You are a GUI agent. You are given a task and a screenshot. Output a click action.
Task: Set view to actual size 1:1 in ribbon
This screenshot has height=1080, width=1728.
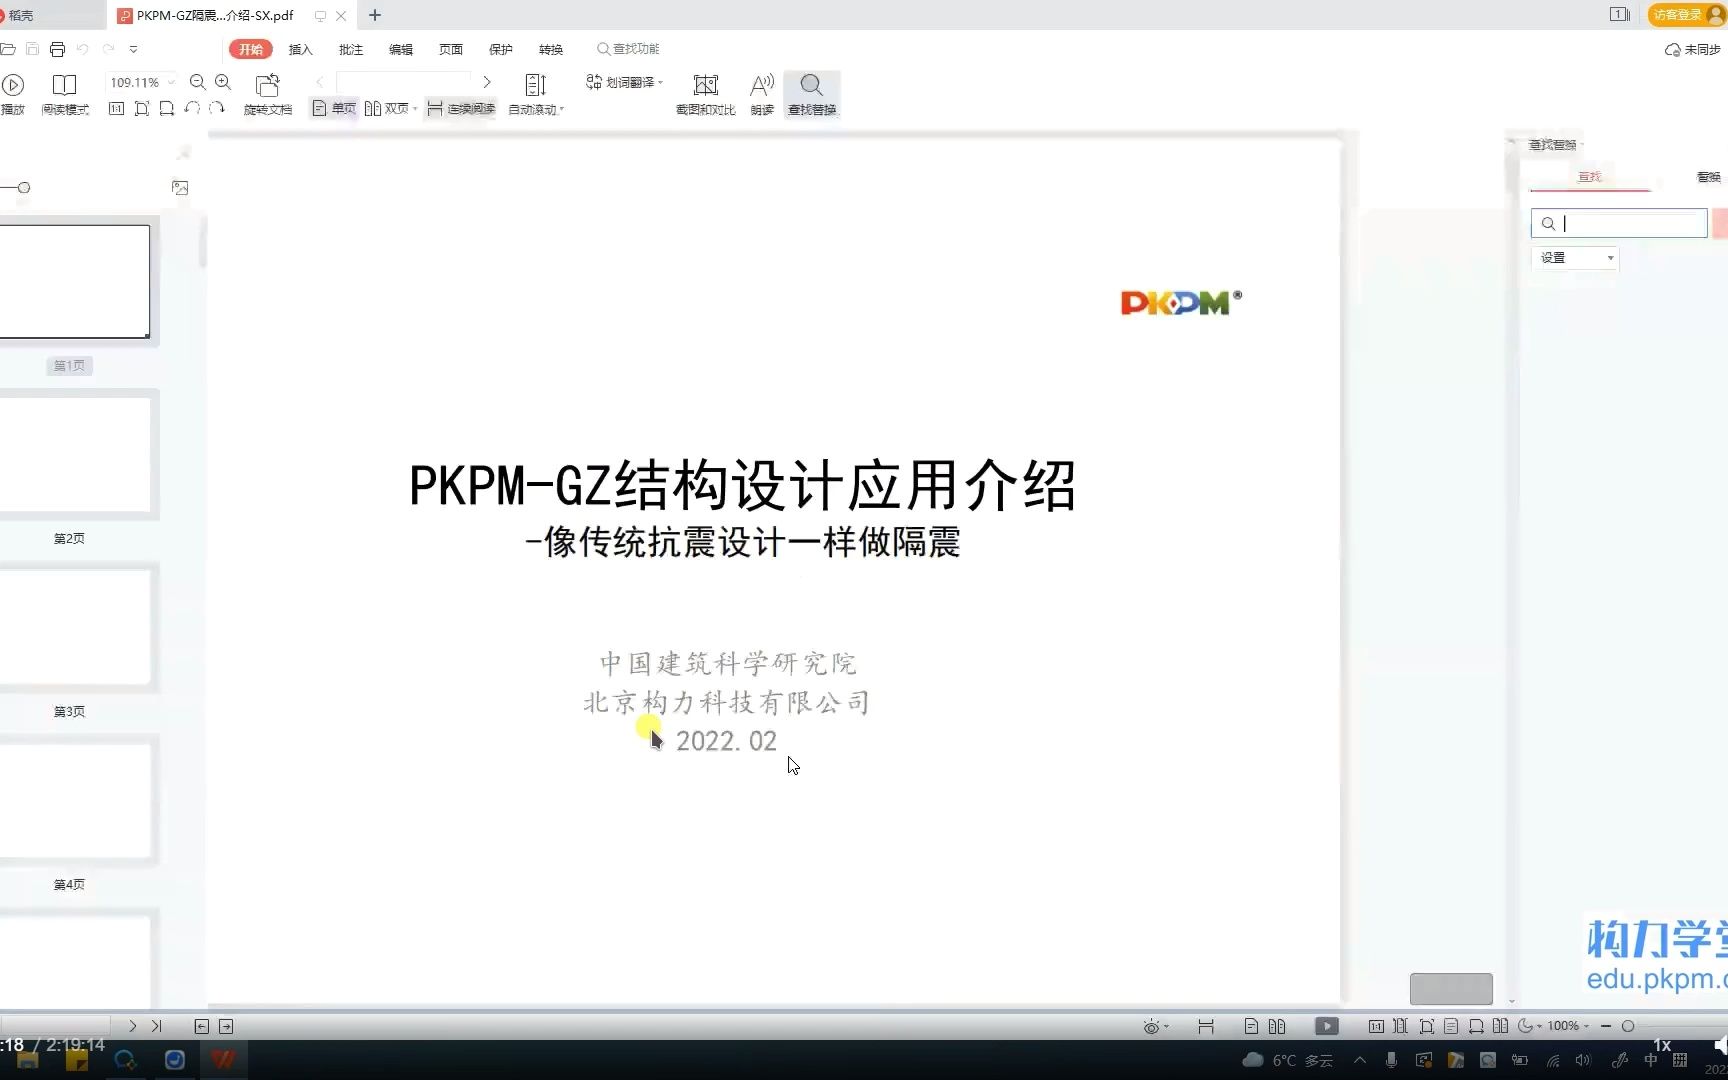click(x=117, y=108)
